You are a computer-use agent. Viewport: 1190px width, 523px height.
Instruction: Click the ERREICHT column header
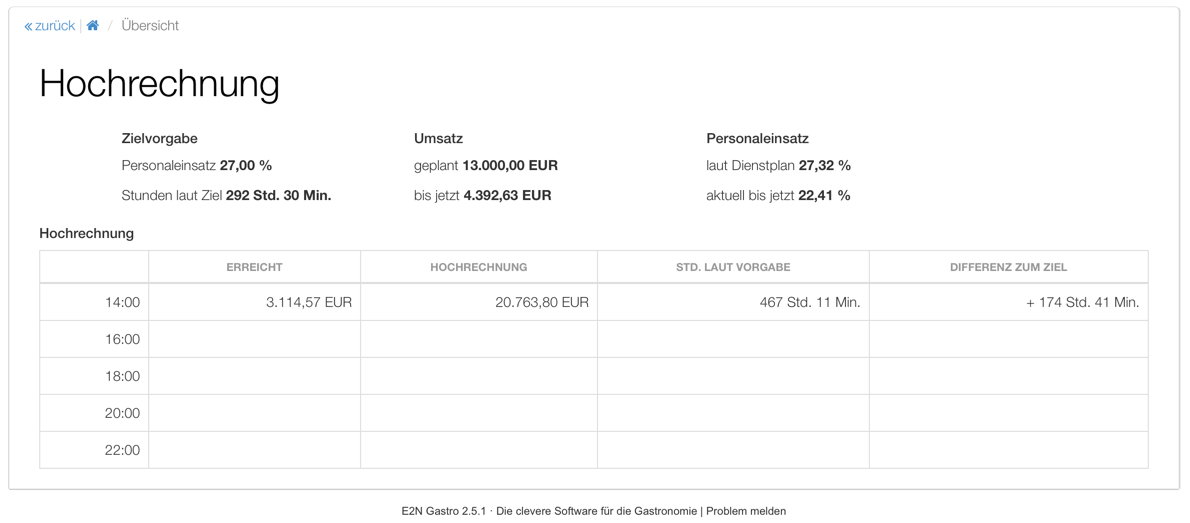point(254,267)
